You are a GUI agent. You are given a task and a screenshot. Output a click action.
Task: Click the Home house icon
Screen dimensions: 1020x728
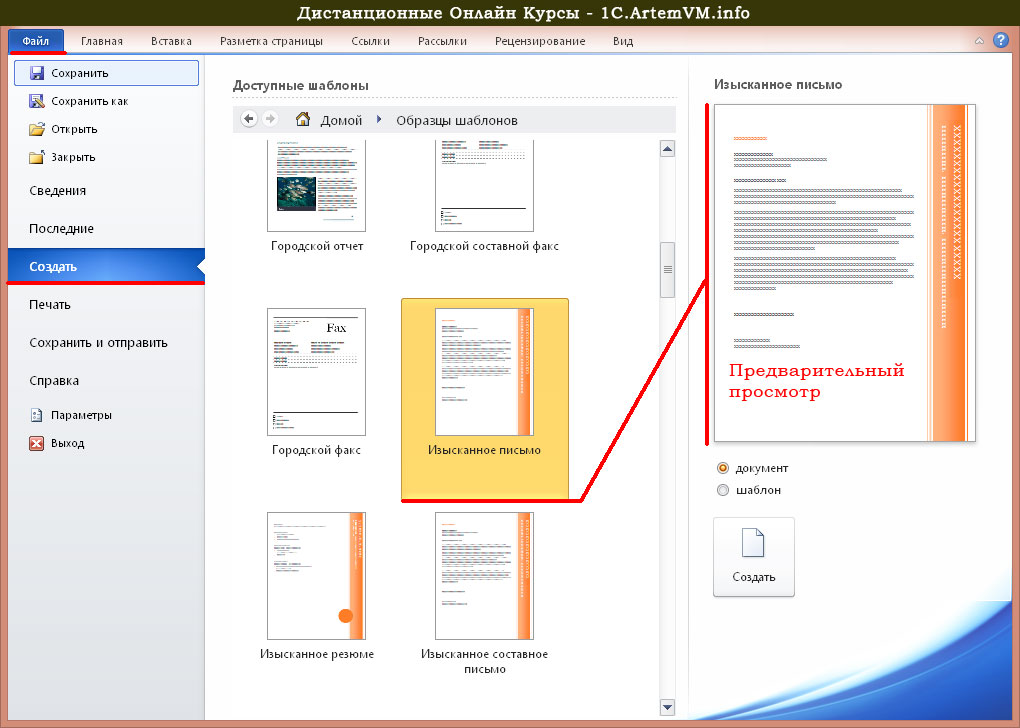click(302, 119)
